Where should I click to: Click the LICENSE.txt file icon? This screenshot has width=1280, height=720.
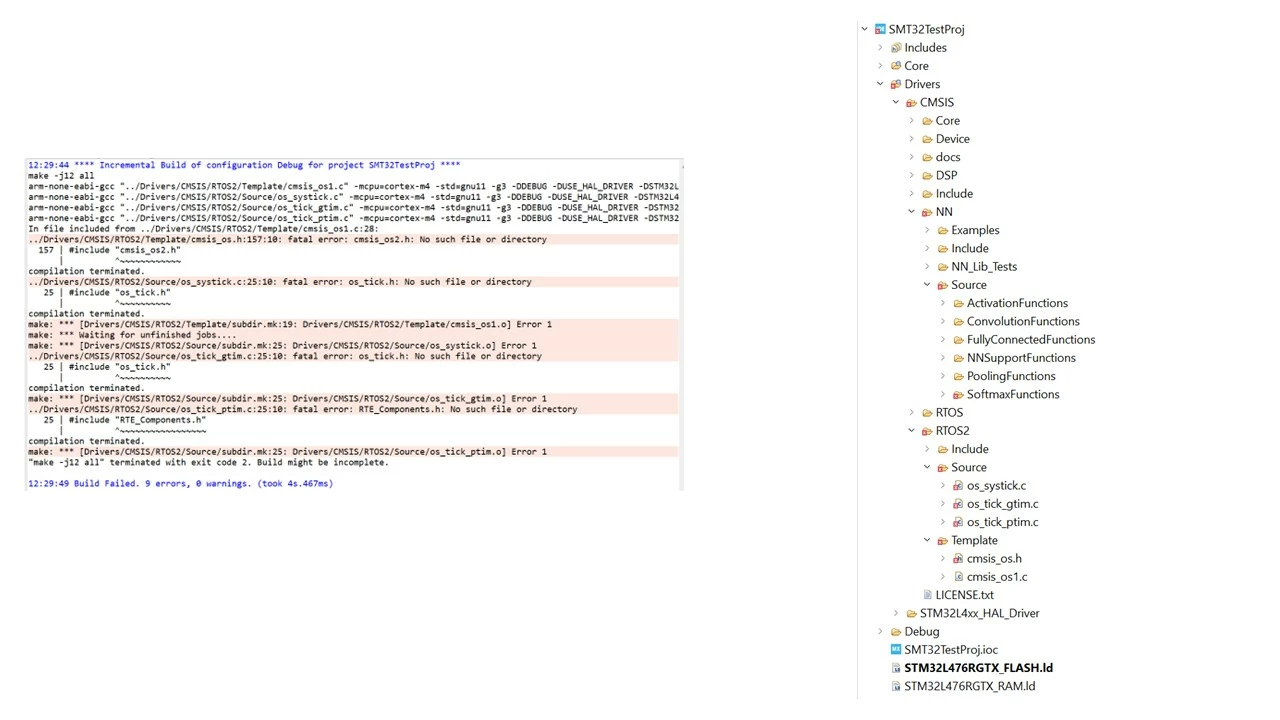927,595
